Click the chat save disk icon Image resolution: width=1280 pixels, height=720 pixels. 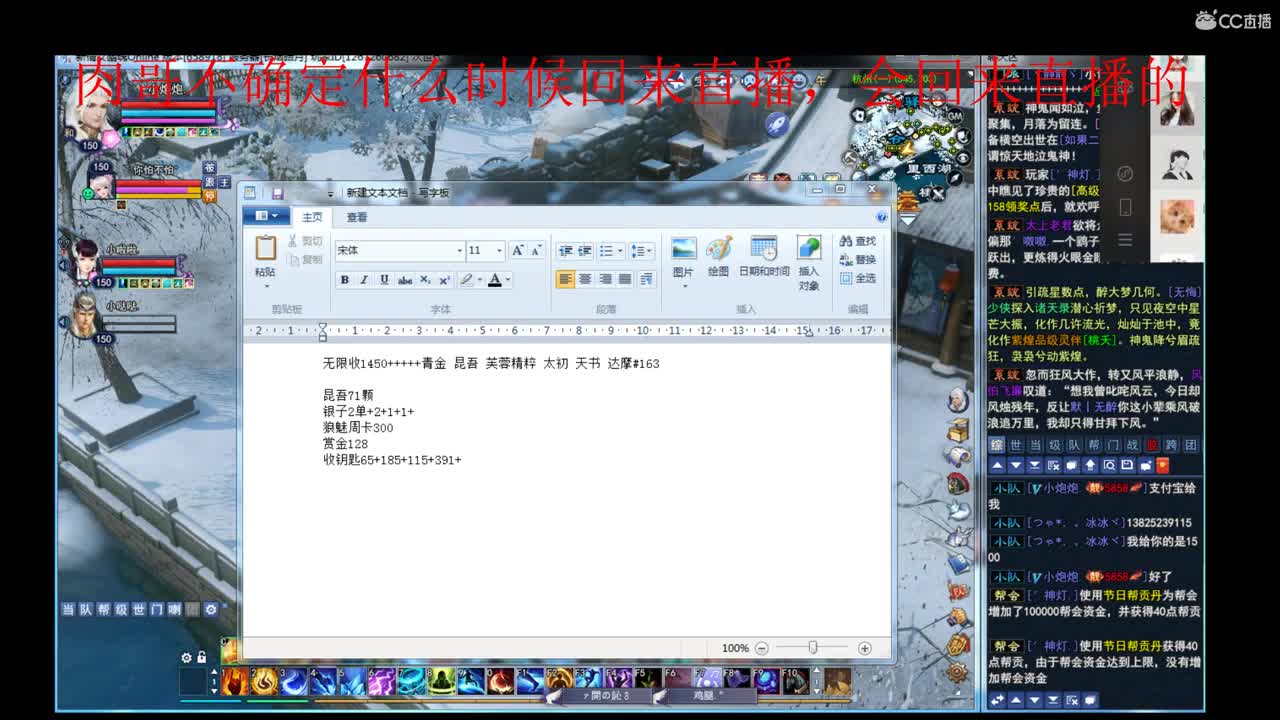pyautogui.click(x=1127, y=465)
